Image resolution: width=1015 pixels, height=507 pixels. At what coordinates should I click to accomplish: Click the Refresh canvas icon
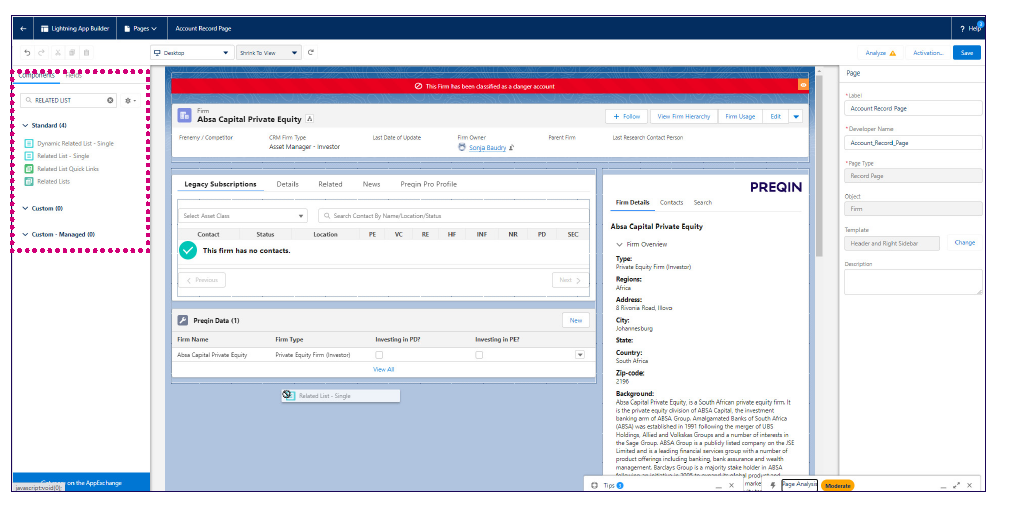(x=311, y=52)
